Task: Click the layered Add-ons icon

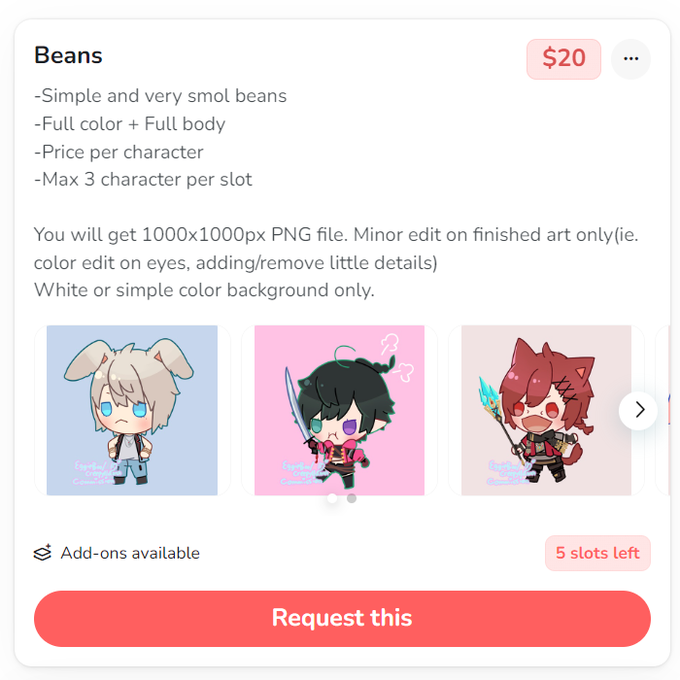Action: pos(42,553)
